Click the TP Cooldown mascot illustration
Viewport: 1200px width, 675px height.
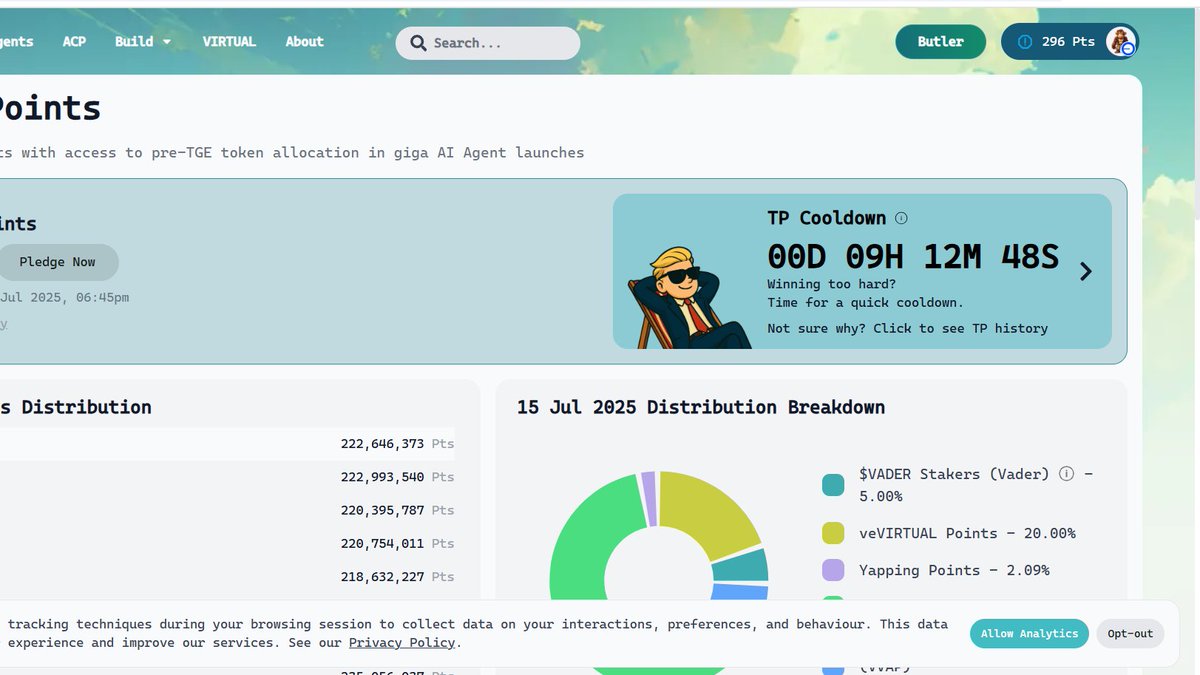tap(688, 298)
